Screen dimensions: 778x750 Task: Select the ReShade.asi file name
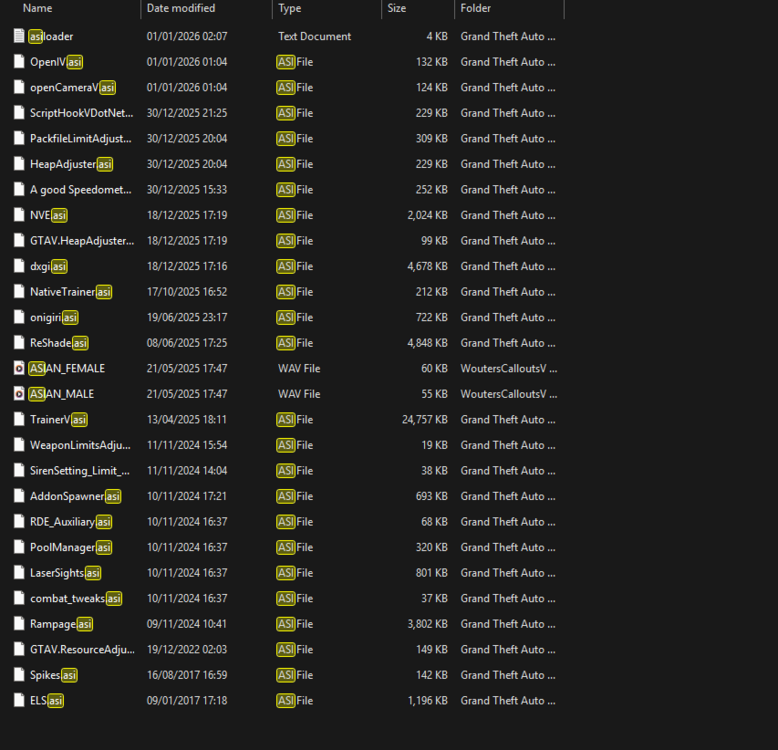coord(59,343)
